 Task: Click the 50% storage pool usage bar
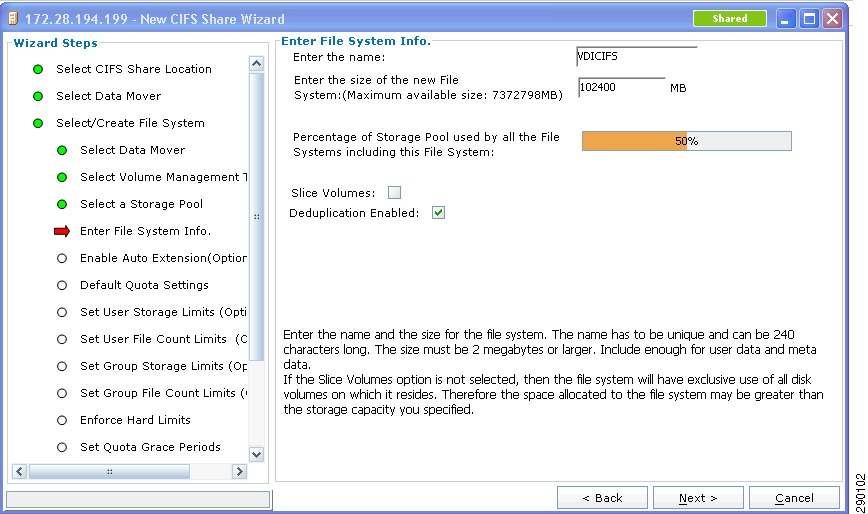[686, 141]
